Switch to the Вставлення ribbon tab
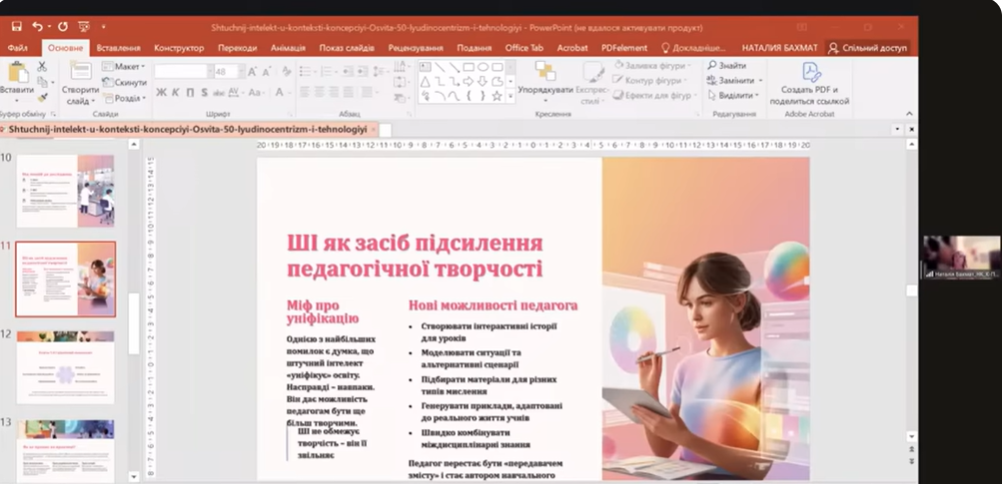Screen dimensions: 1002x484 click(x=118, y=47)
